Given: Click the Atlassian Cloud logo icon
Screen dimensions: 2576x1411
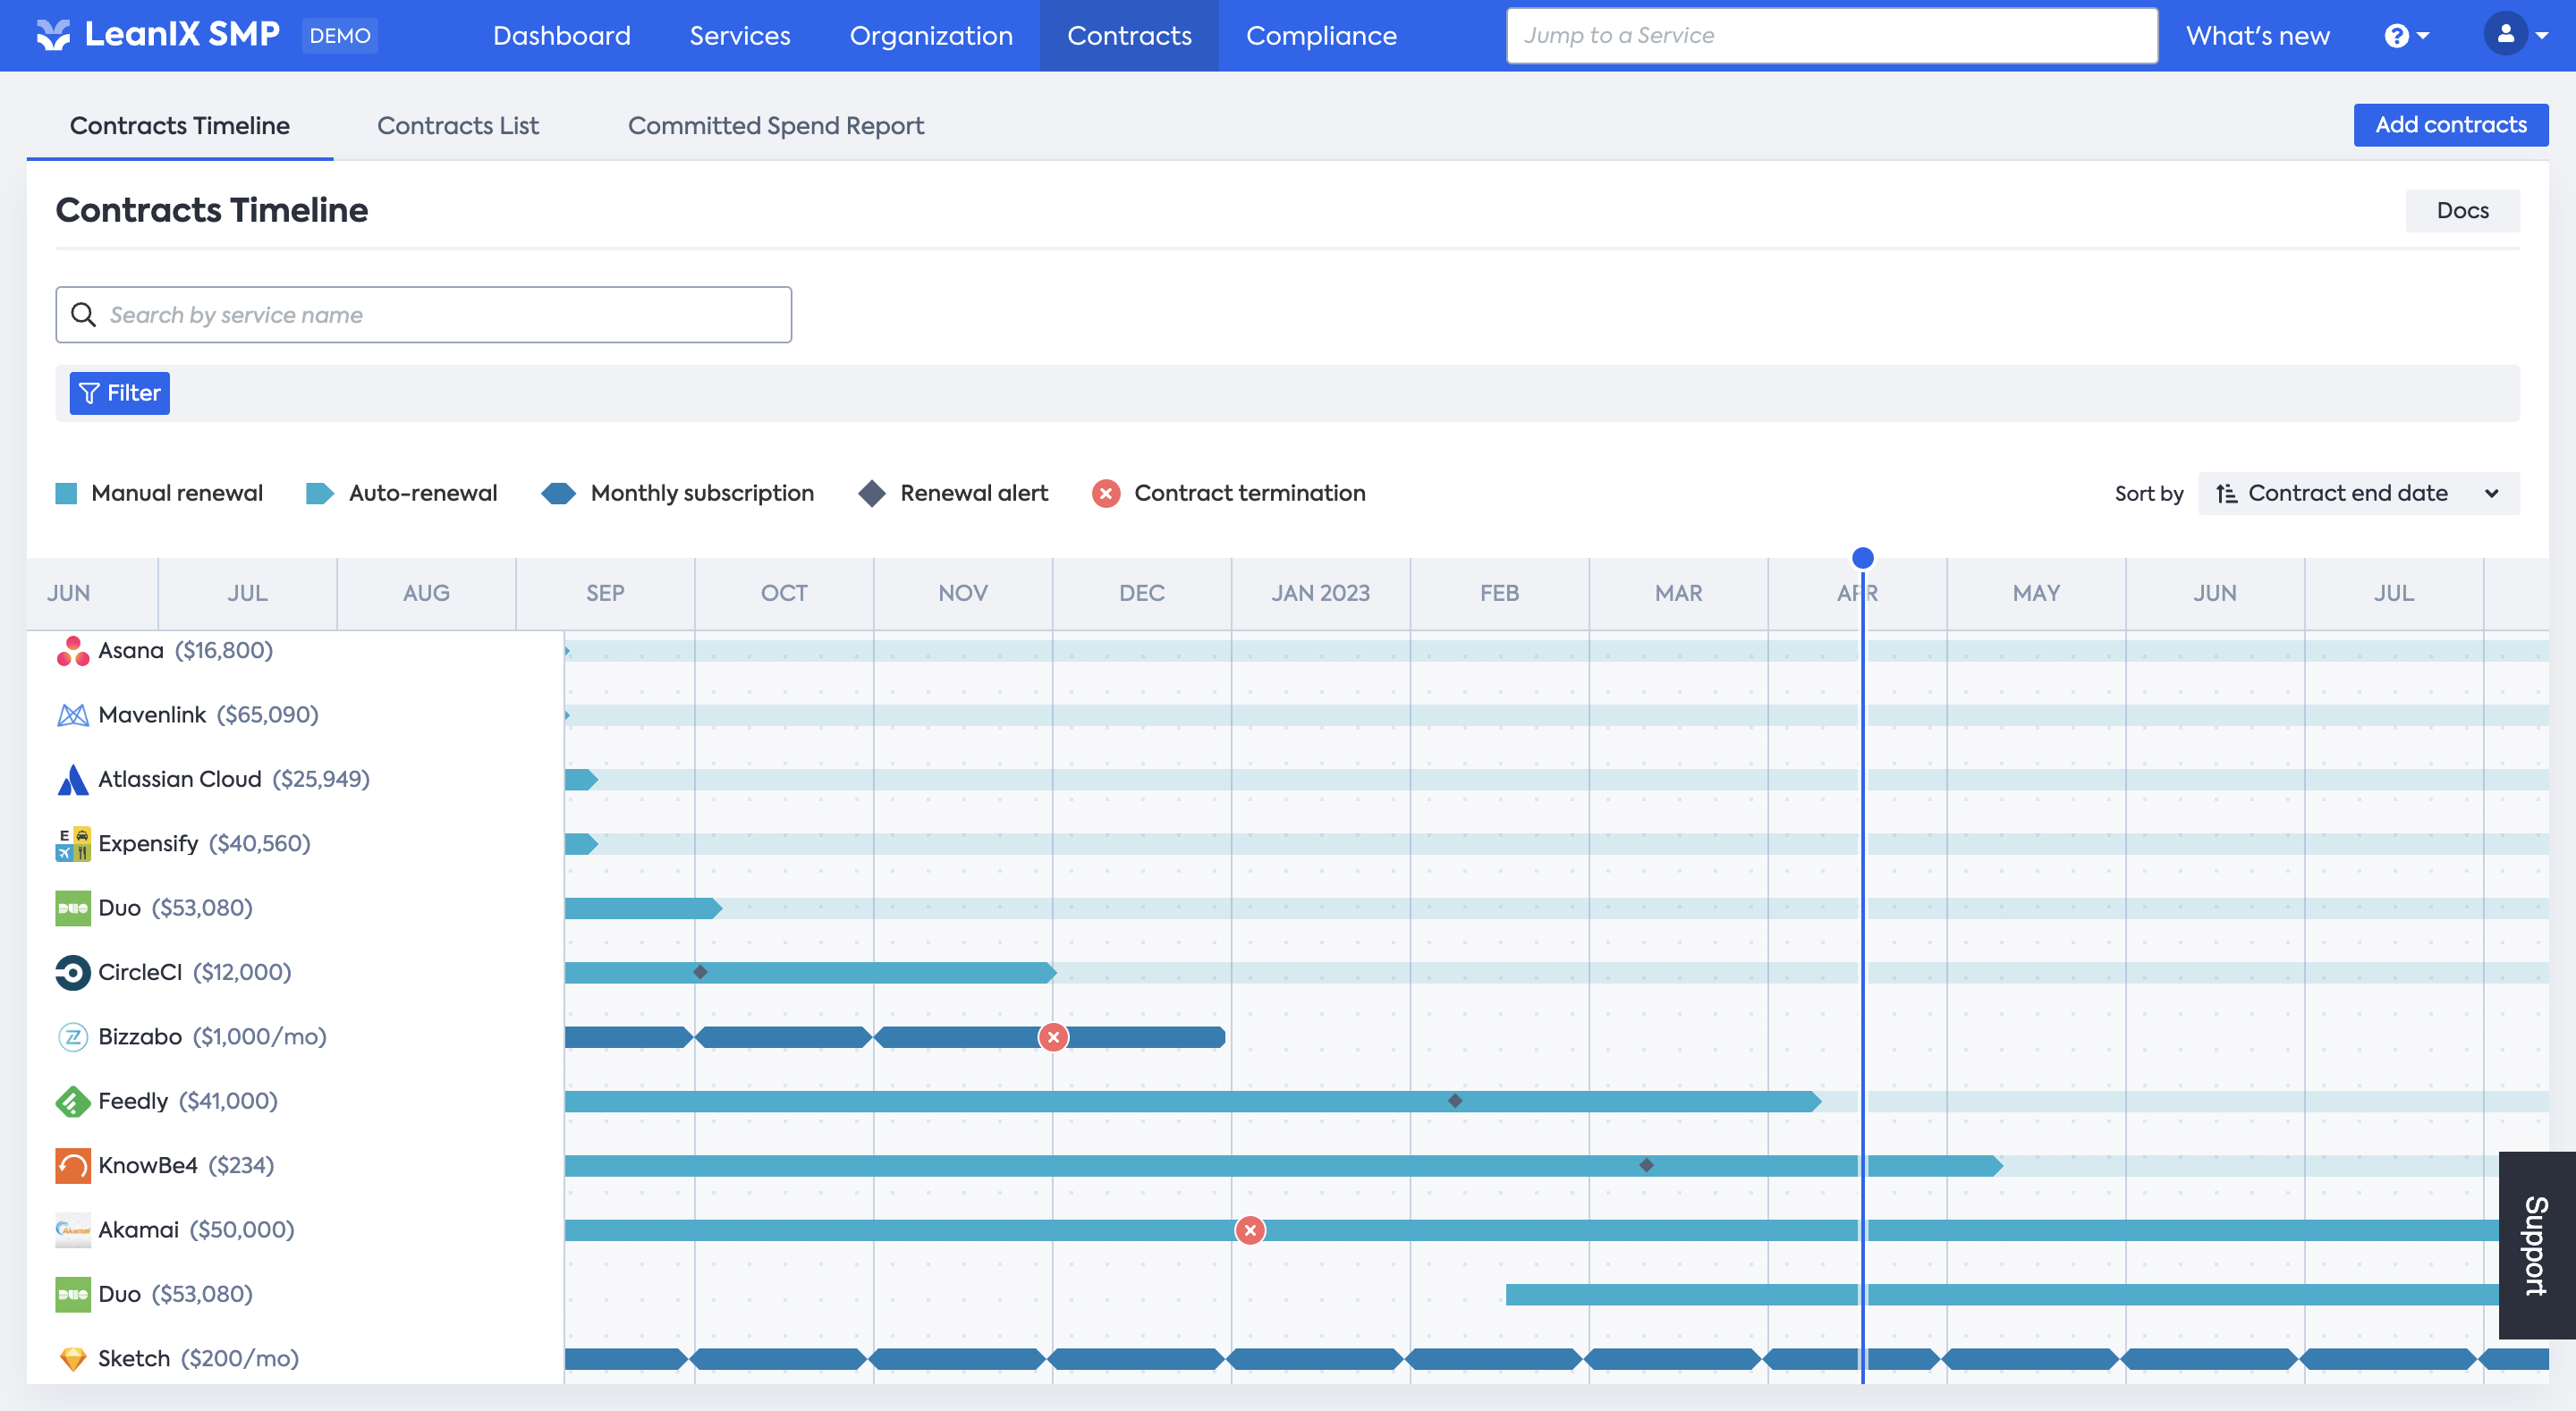Looking at the screenshot, I should click(72, 780).
